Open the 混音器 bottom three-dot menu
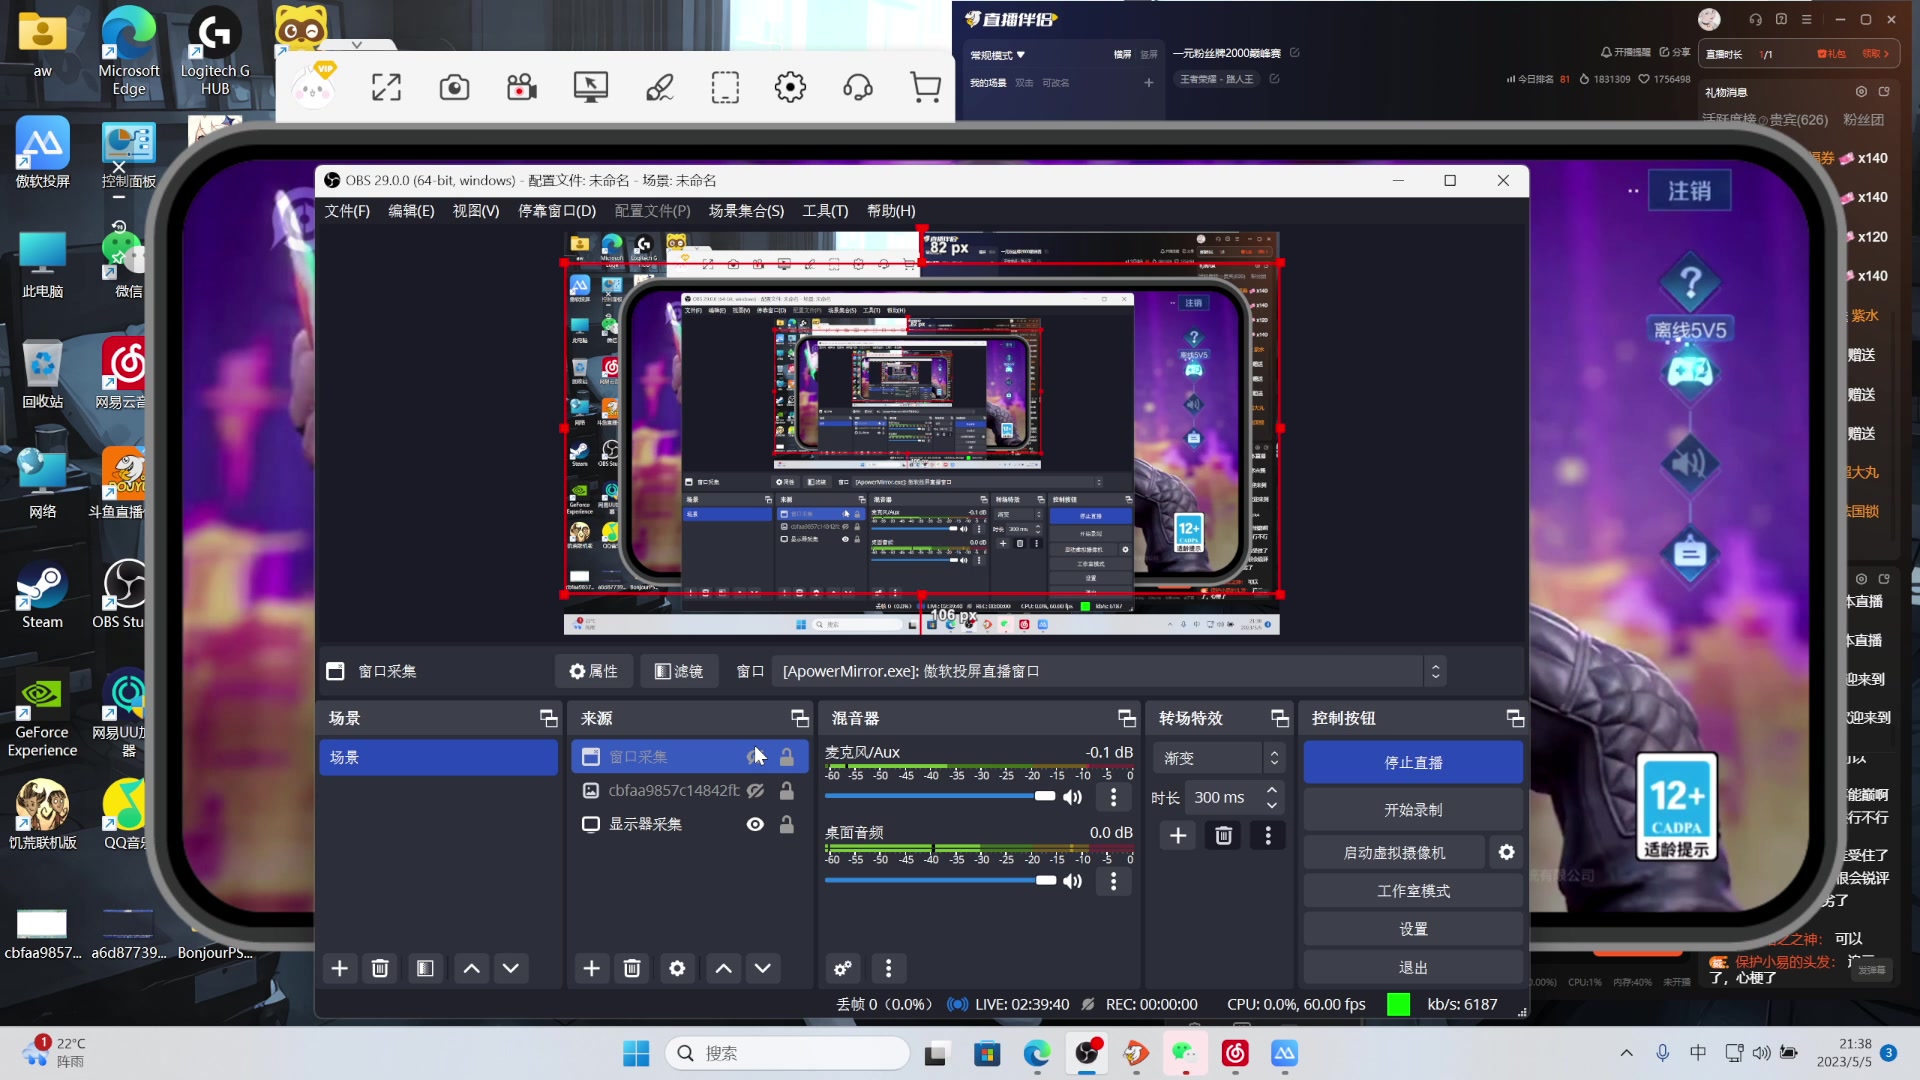 (888, 968)
